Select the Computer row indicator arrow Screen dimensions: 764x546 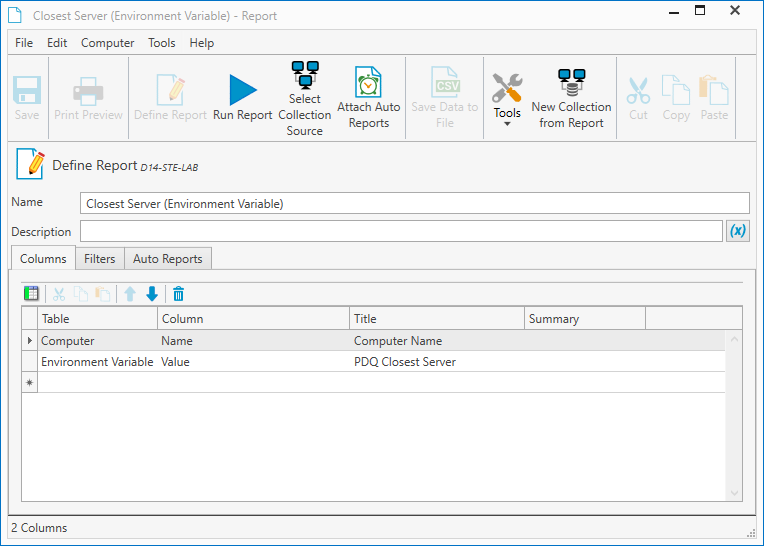point(30,340)
